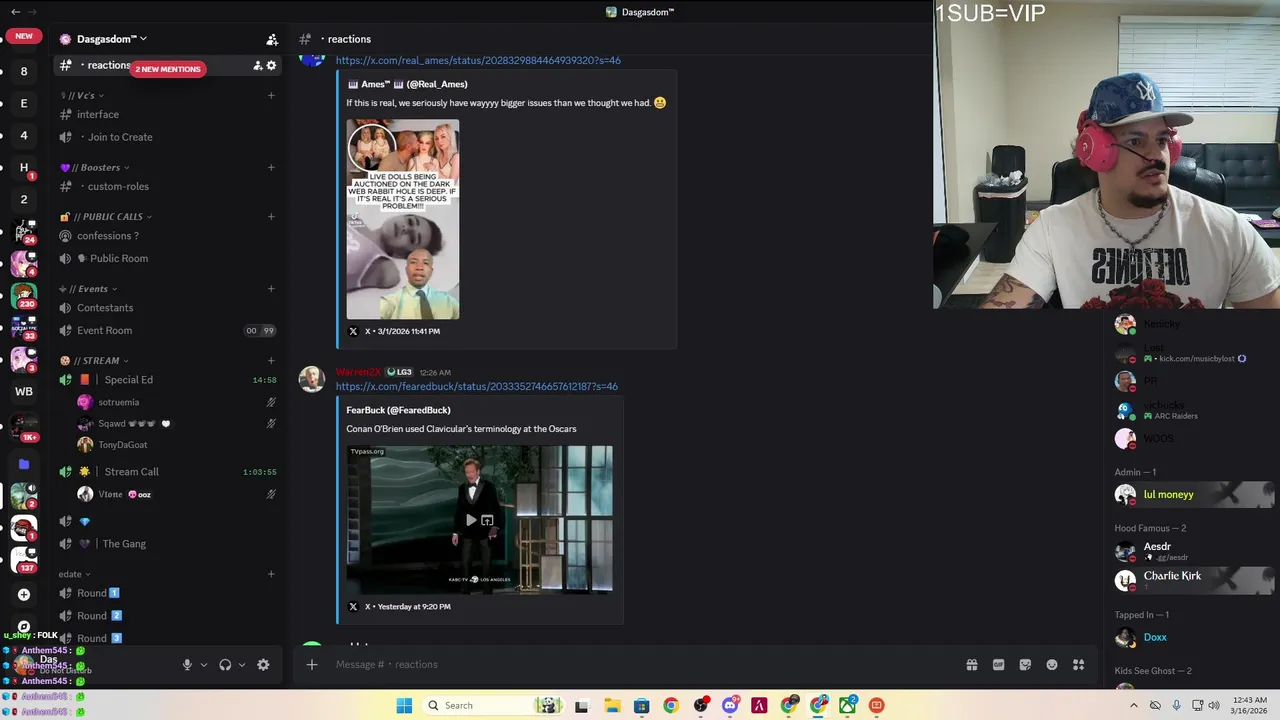Open the gift Nitro icon in message bar
The height and width of the screenshot is (720, 1280).
tap(971, 665)
